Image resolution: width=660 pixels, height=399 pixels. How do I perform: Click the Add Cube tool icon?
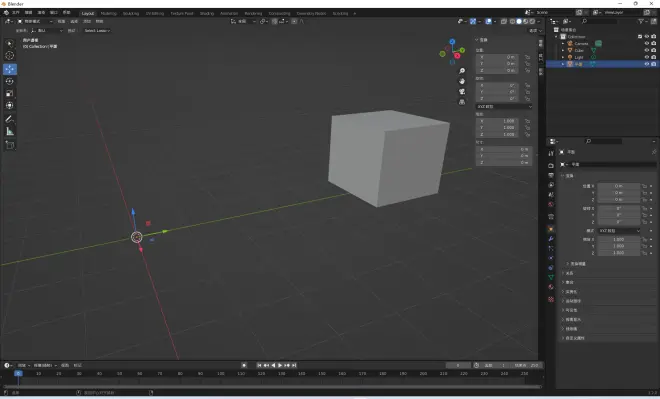pyautogui.click(x=10, y=145)
